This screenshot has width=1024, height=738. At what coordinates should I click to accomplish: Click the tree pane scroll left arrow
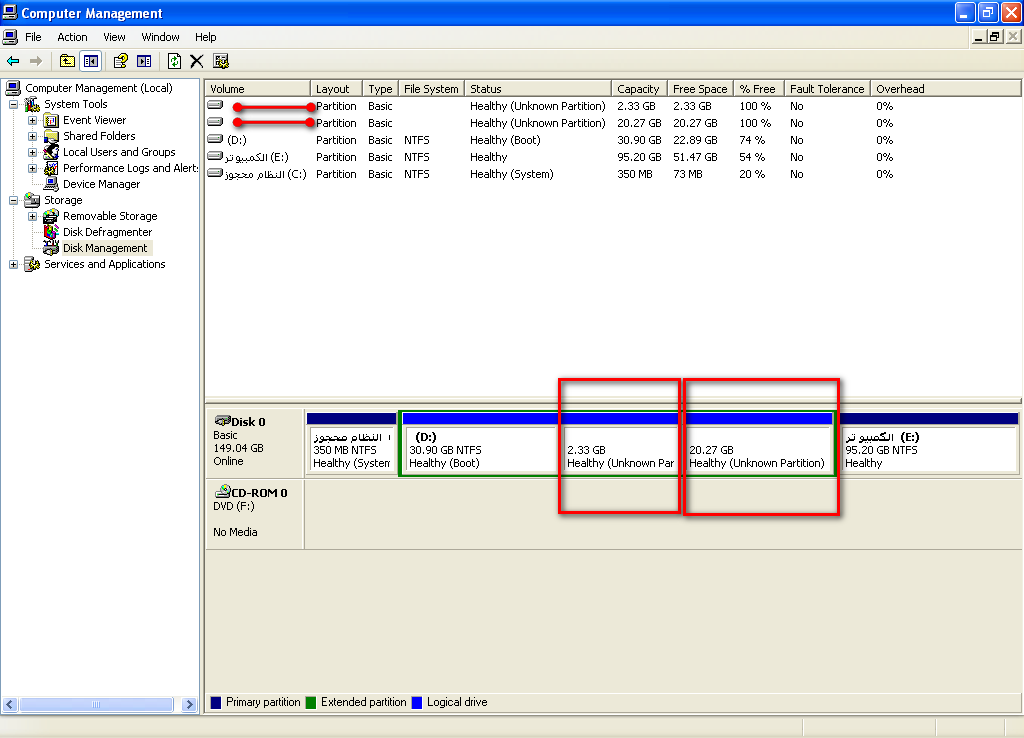point(10,704)
